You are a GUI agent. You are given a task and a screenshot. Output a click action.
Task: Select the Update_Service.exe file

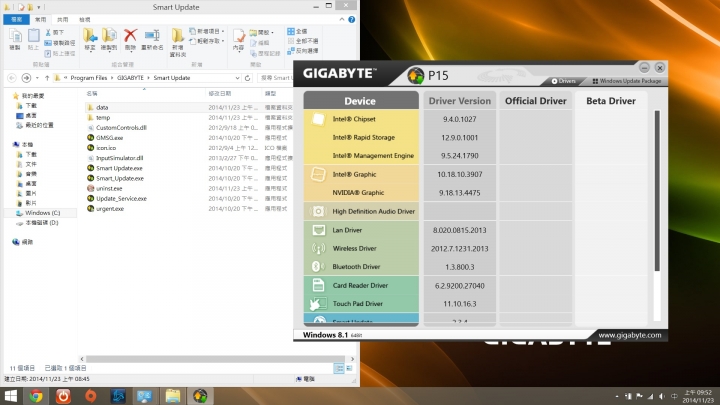(x=121, y=198)
